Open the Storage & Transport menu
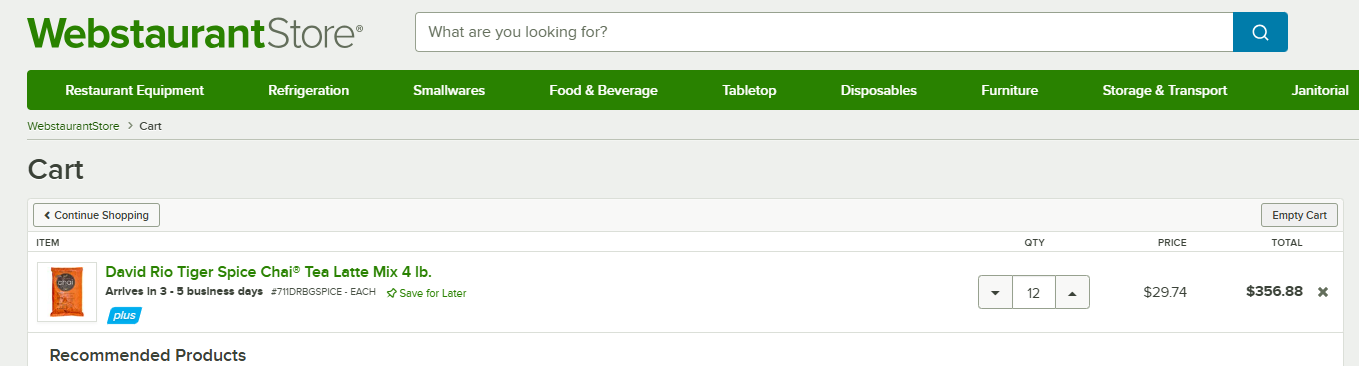The width and height of the screenshot is (1359, 366). point(1164,90)
